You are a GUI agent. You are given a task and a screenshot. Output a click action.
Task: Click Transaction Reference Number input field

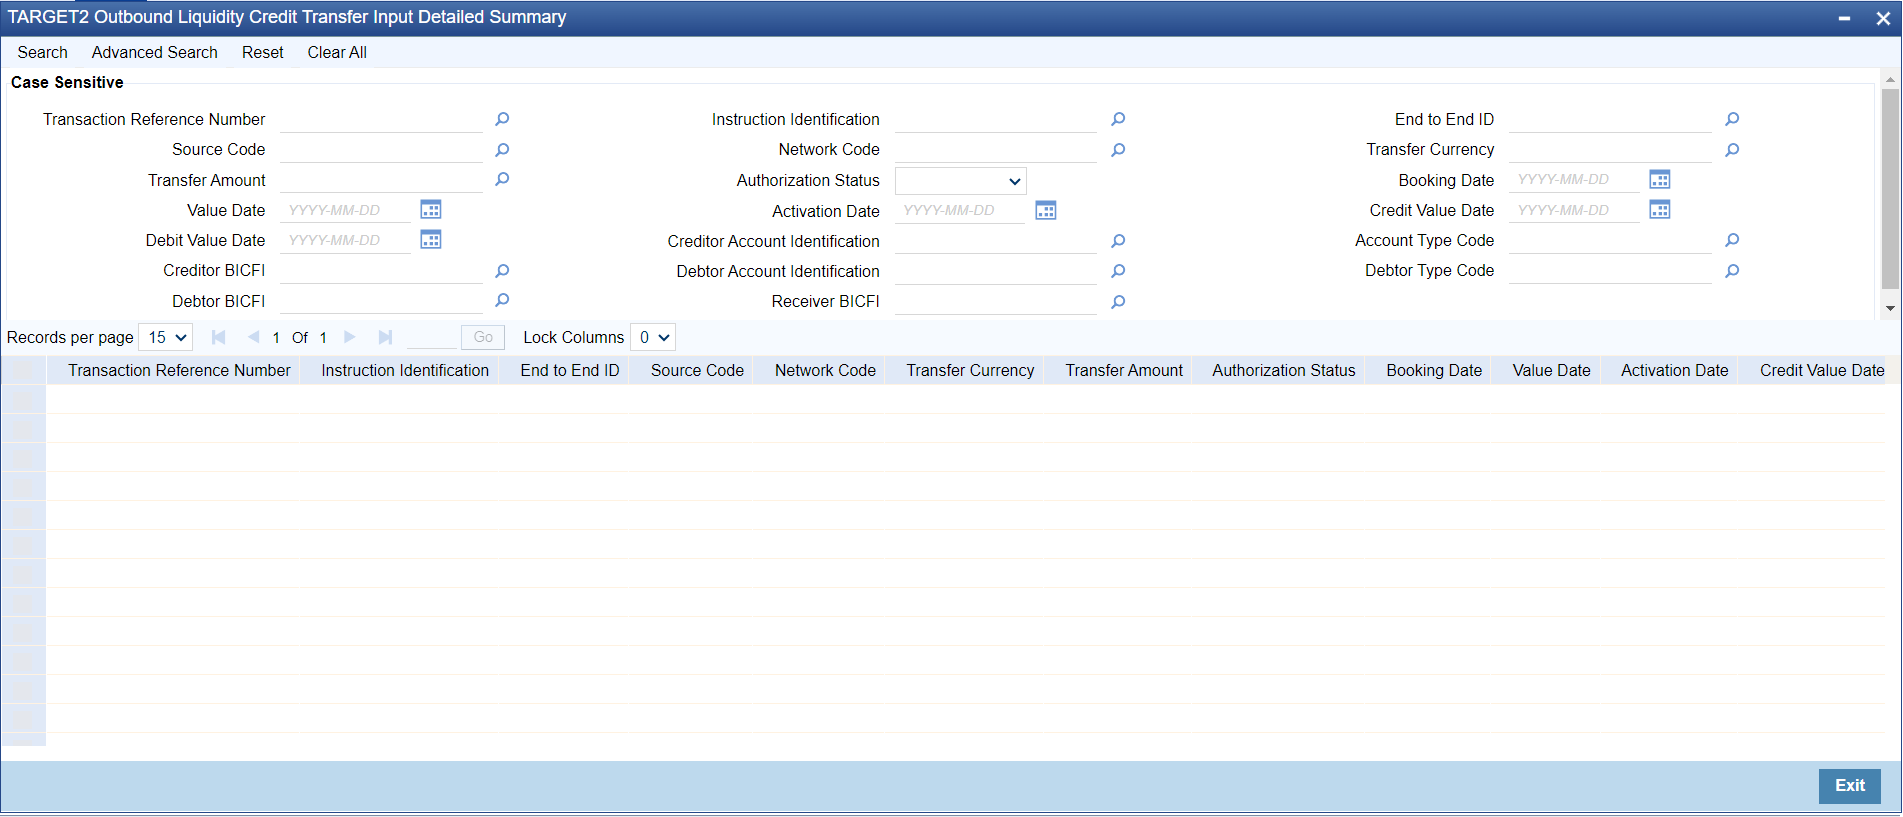click(382, 120)
